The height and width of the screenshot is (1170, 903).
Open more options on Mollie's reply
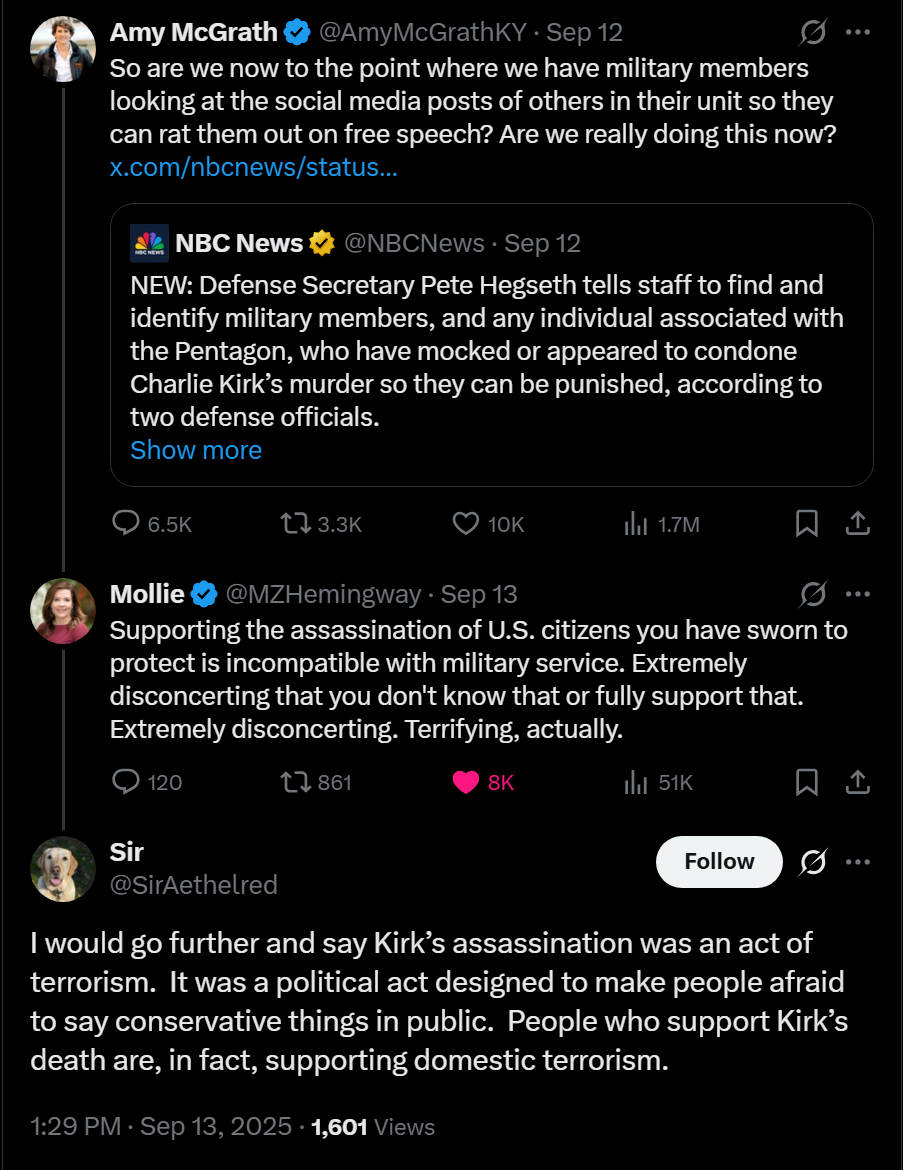coord(858,594)
